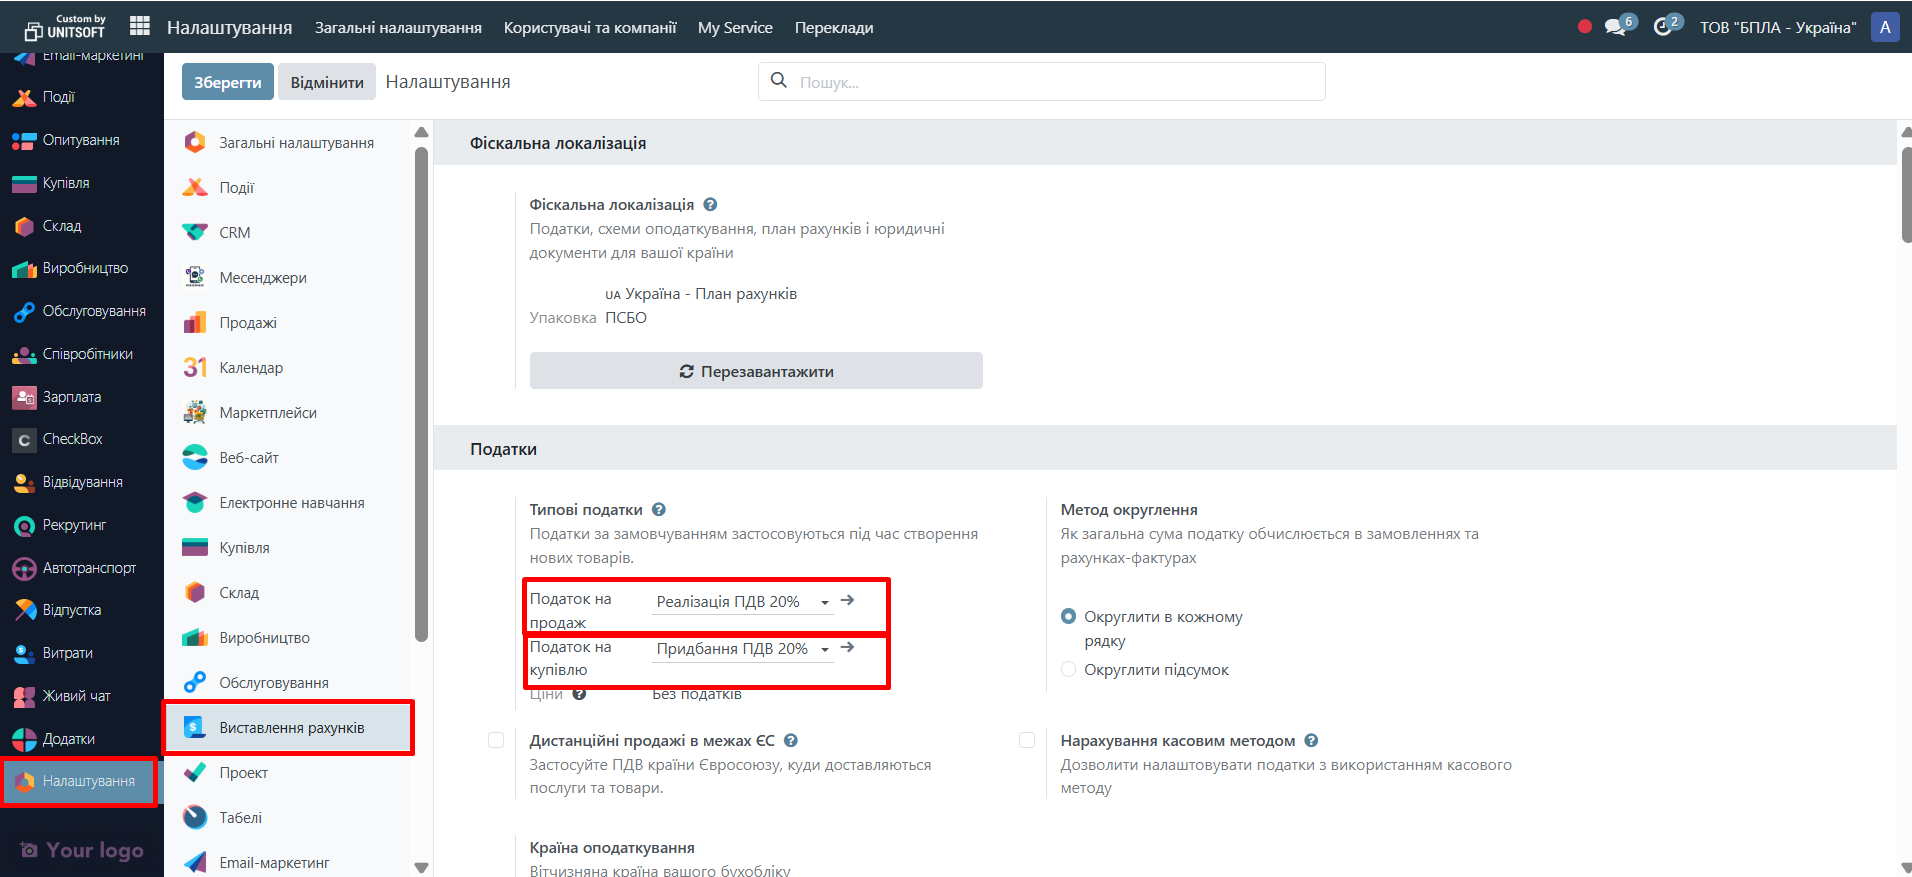
Task: Expand the Податок на продаж dropdown
Action: point(742,602)
